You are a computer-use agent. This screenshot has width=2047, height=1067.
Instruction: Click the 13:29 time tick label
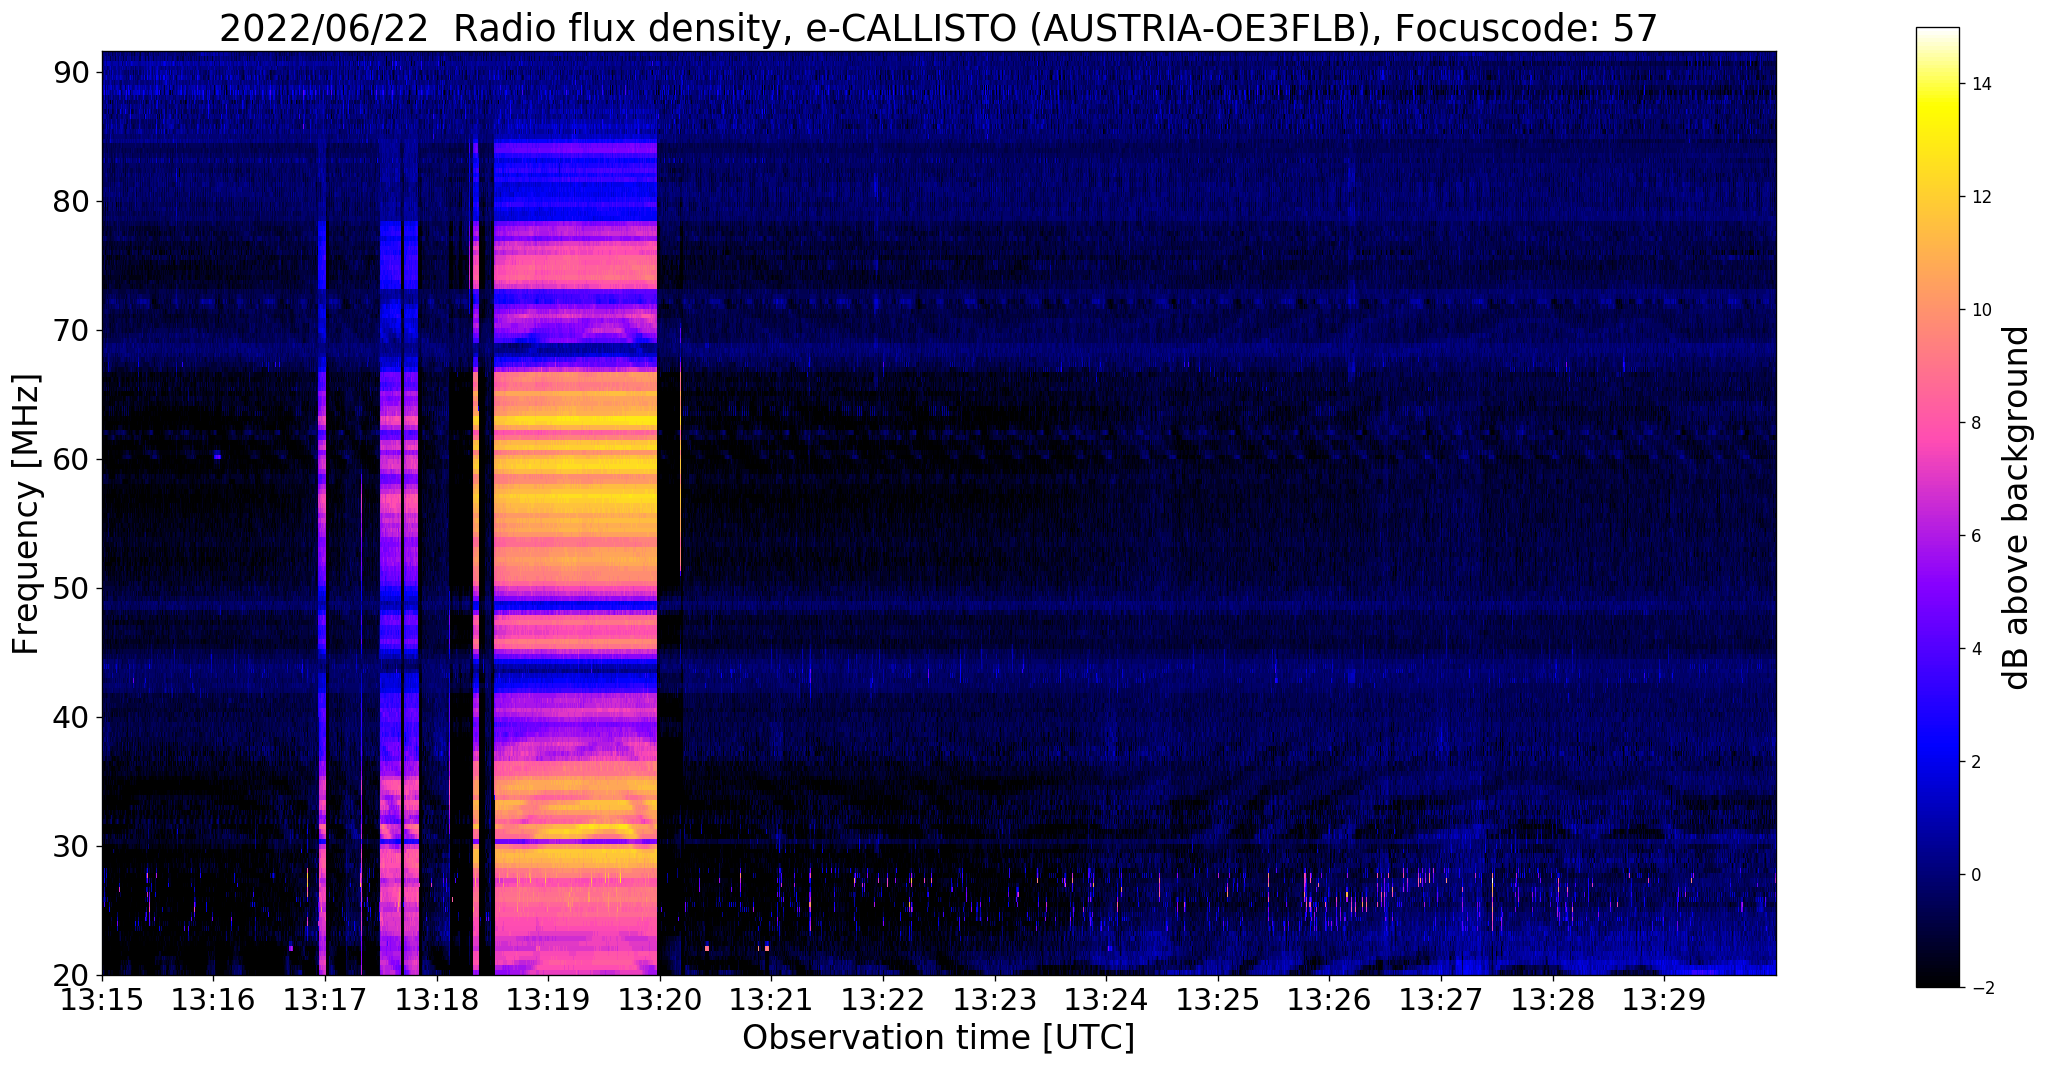pos(1665,1000)
